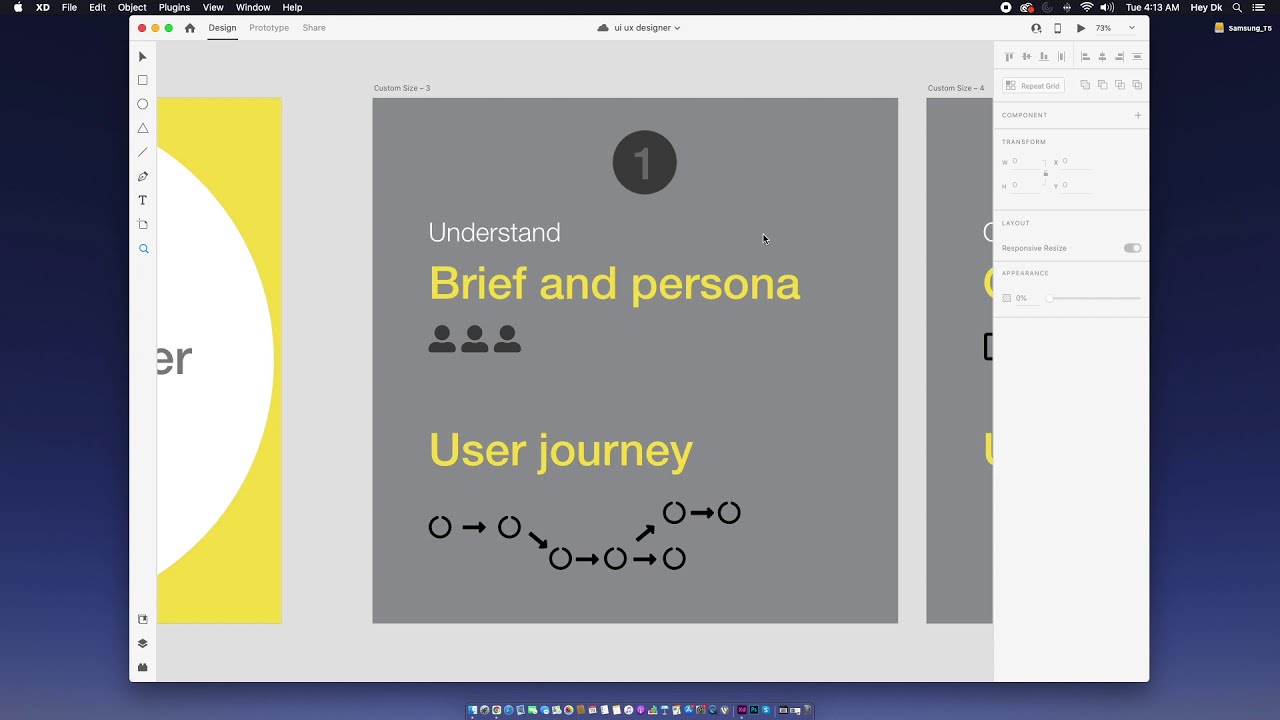The height and width of the screenshot is (720, 1280).
Task: Align selection to bottom edge
Action: (x=1044, y=57)
